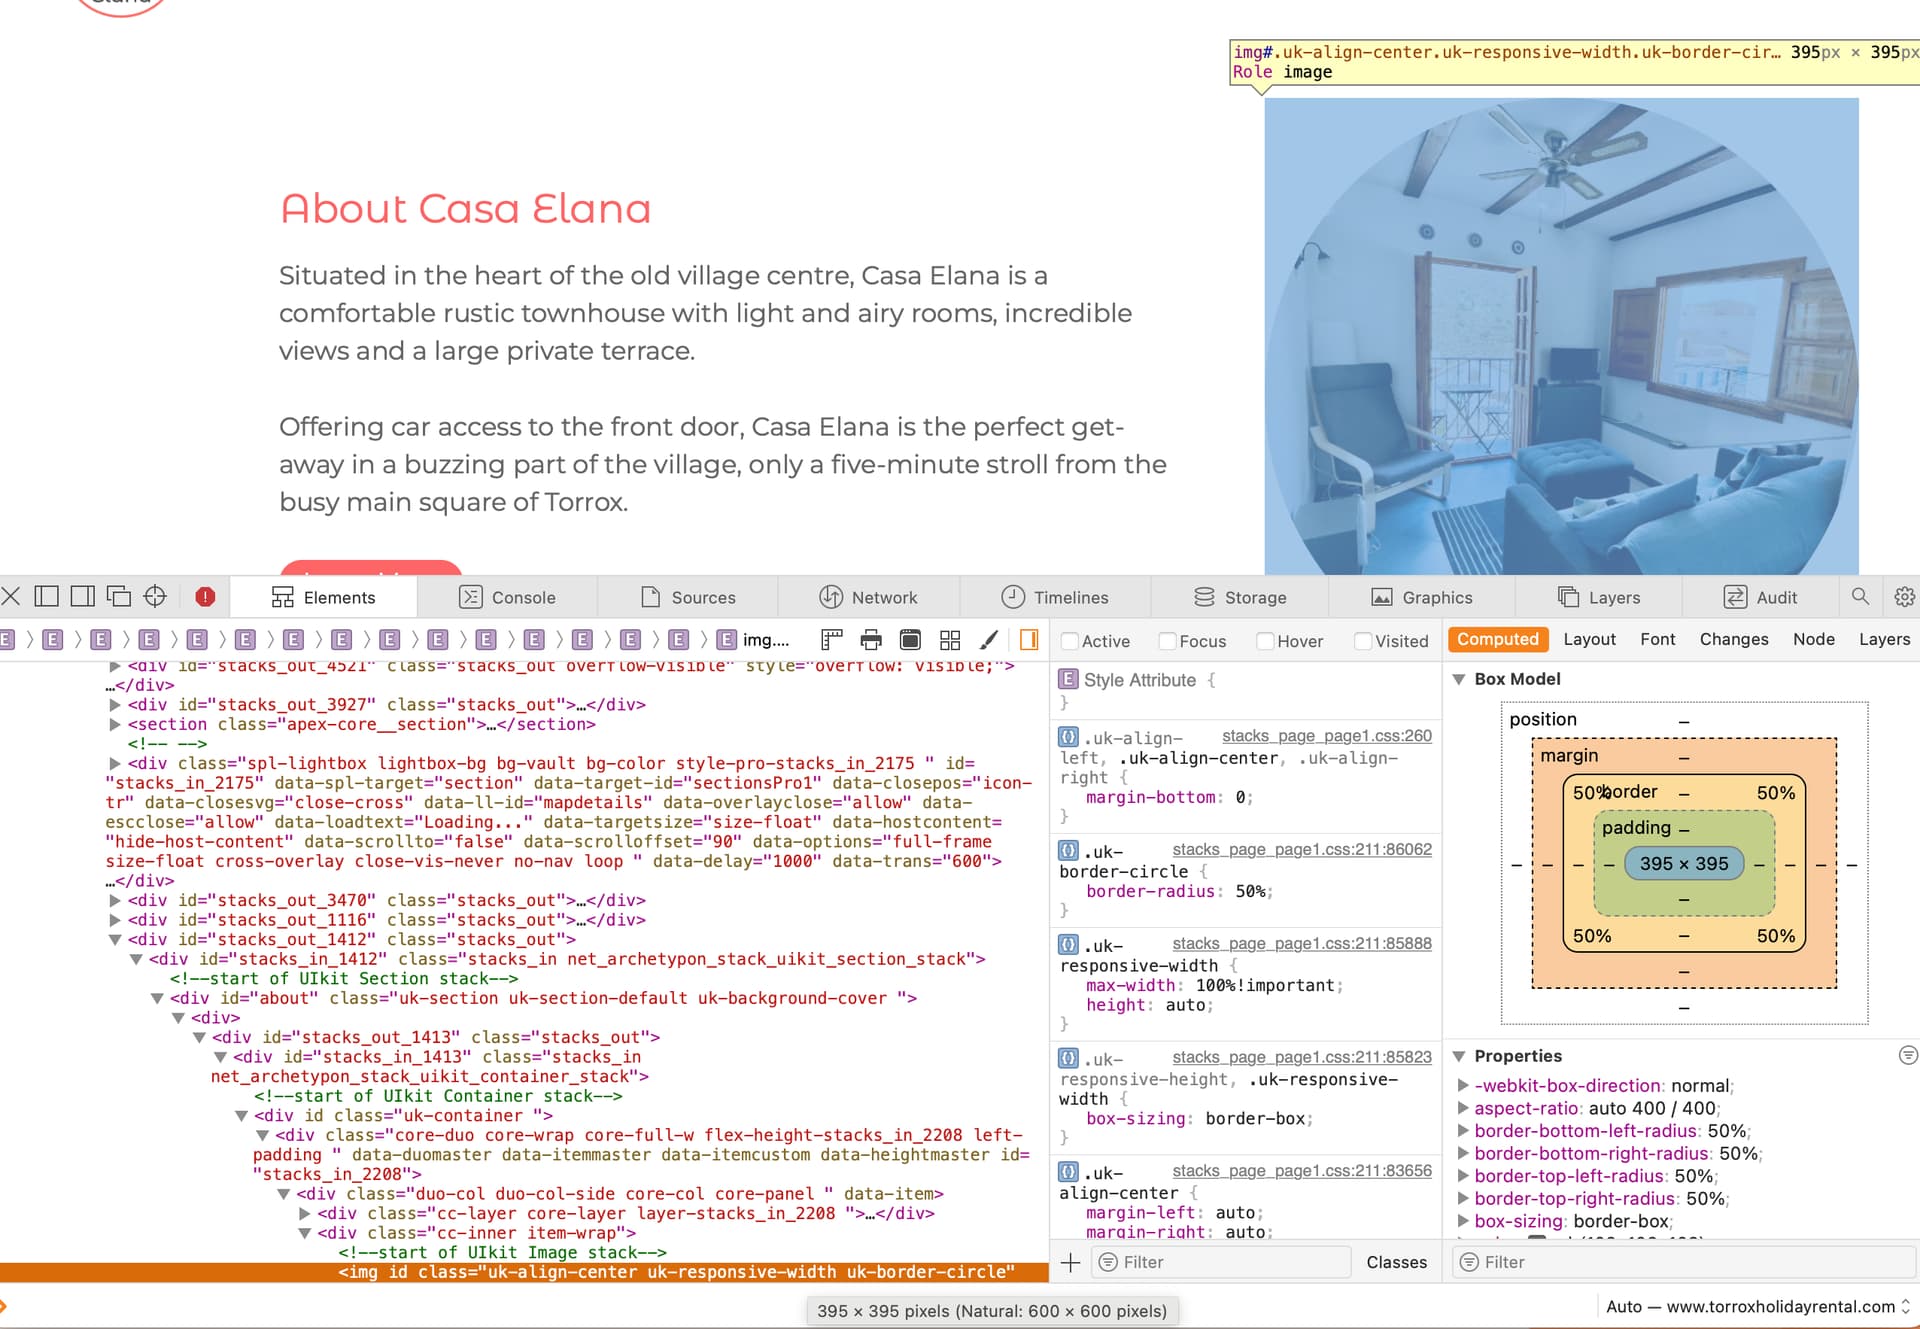This screenshot has width=1920, height=1329.
Task: Select the Computed sidebar tab
Action: tap(1497, 639)
